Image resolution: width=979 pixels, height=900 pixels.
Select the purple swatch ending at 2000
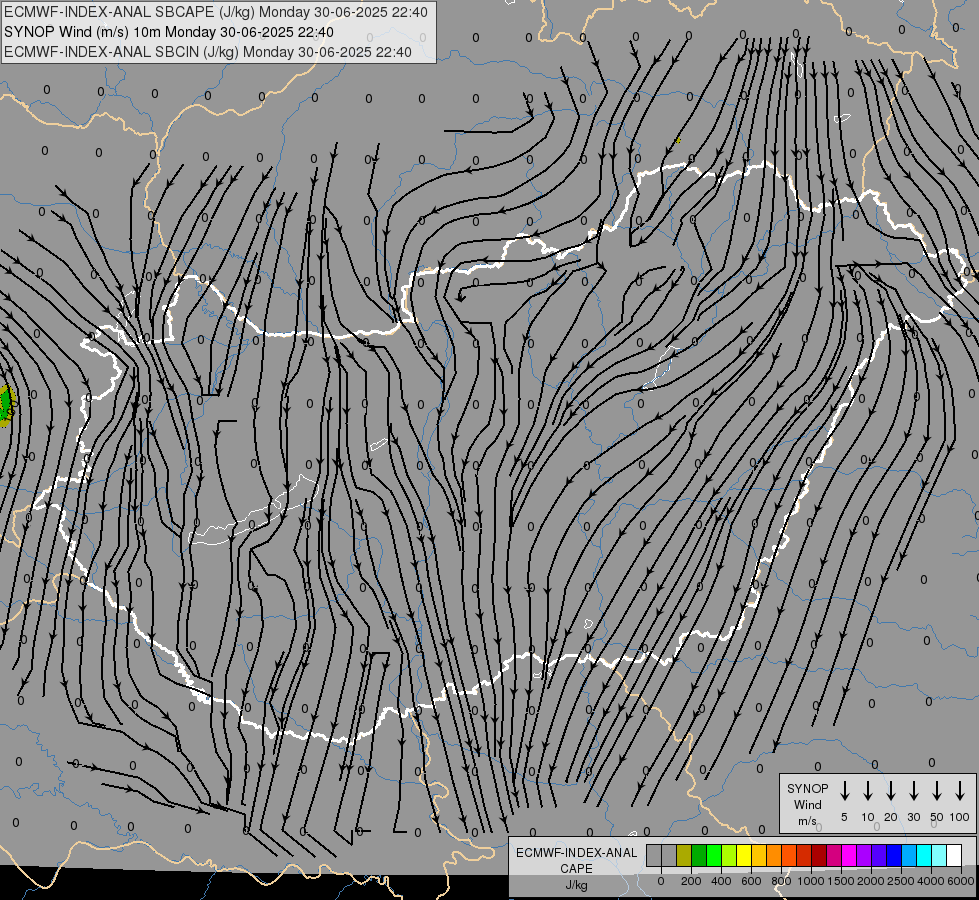click(865, 856)
